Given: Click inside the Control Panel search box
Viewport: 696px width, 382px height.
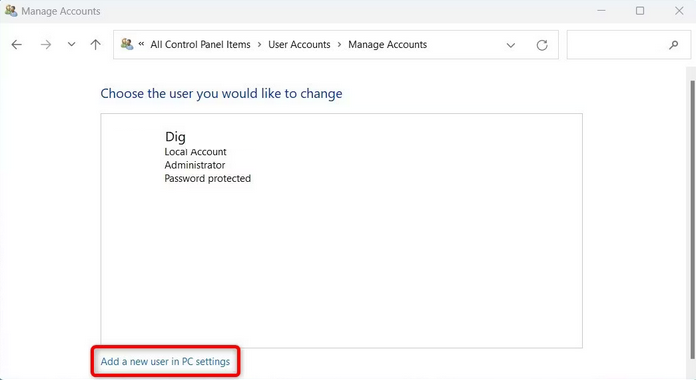Looking at the screenshot, I should tap(629, 44).
